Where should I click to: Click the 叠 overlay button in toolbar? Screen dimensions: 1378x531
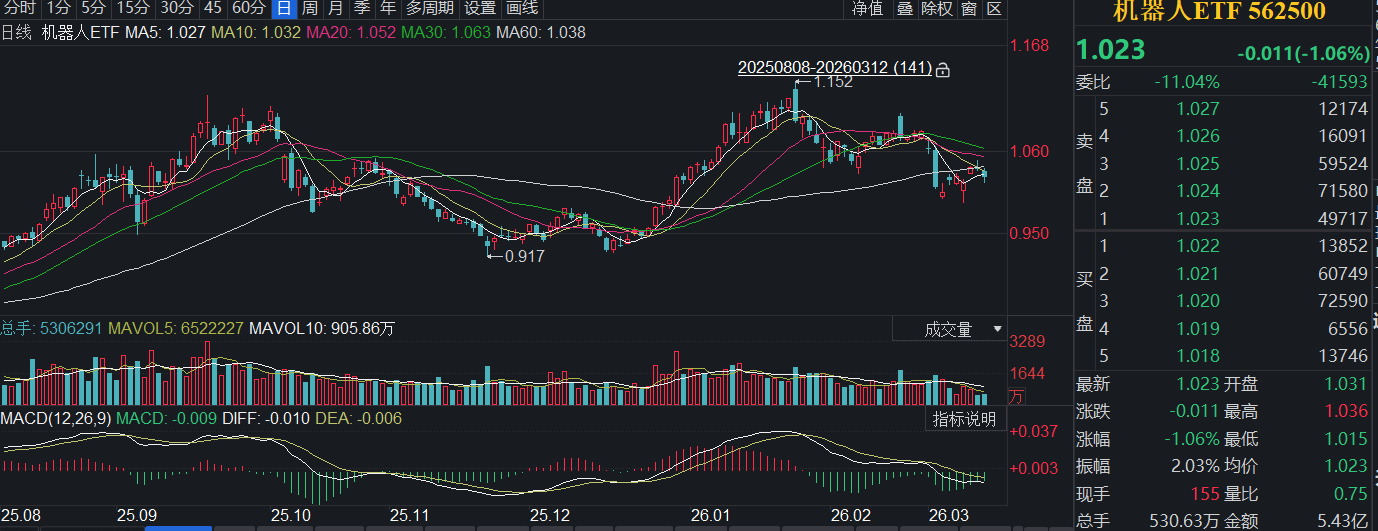click(904, 9)
